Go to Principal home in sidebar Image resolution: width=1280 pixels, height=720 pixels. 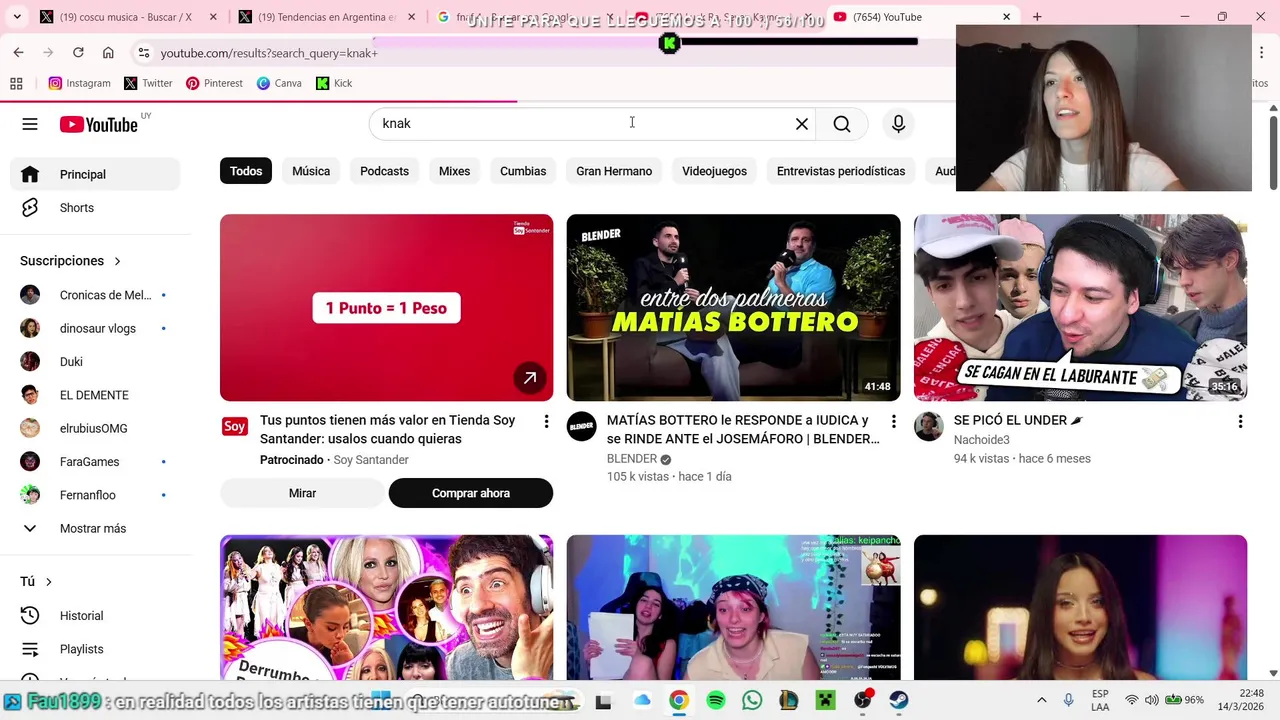(95, 174)
